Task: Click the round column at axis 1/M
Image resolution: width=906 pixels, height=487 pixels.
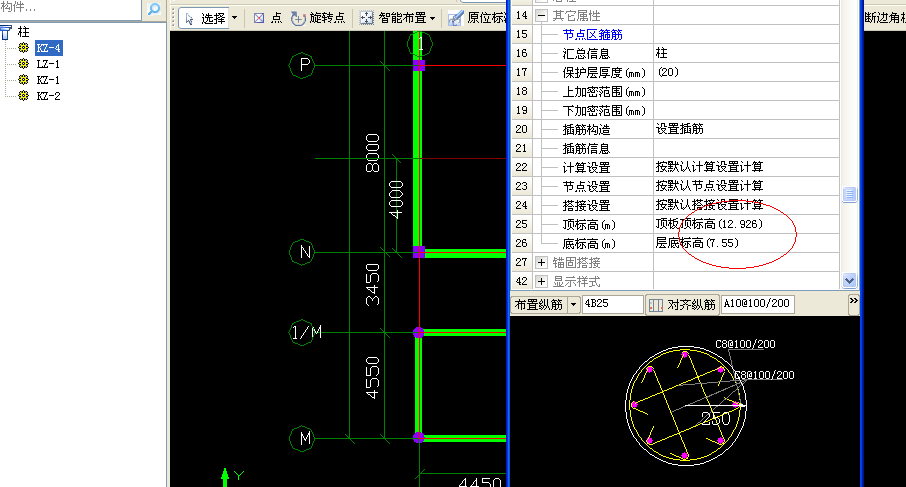Action: pos(419,333)
